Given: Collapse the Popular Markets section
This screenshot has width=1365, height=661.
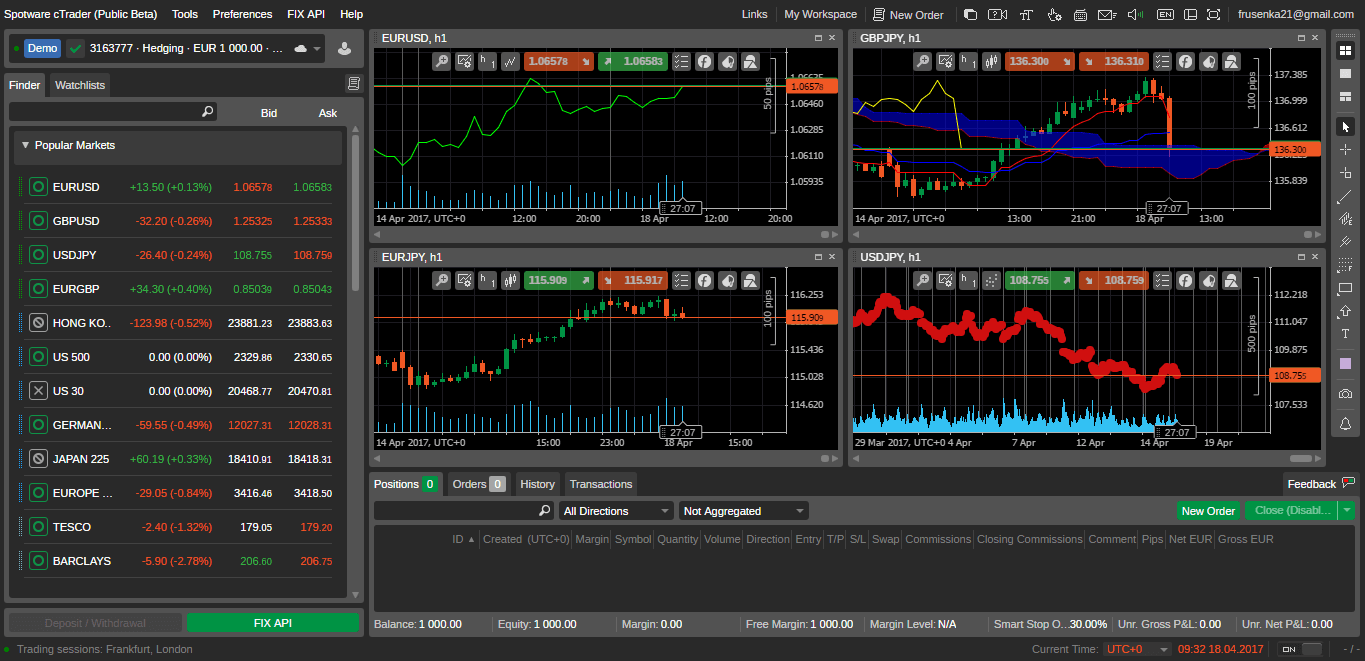Looking at the screenshot, I should 26,145.
